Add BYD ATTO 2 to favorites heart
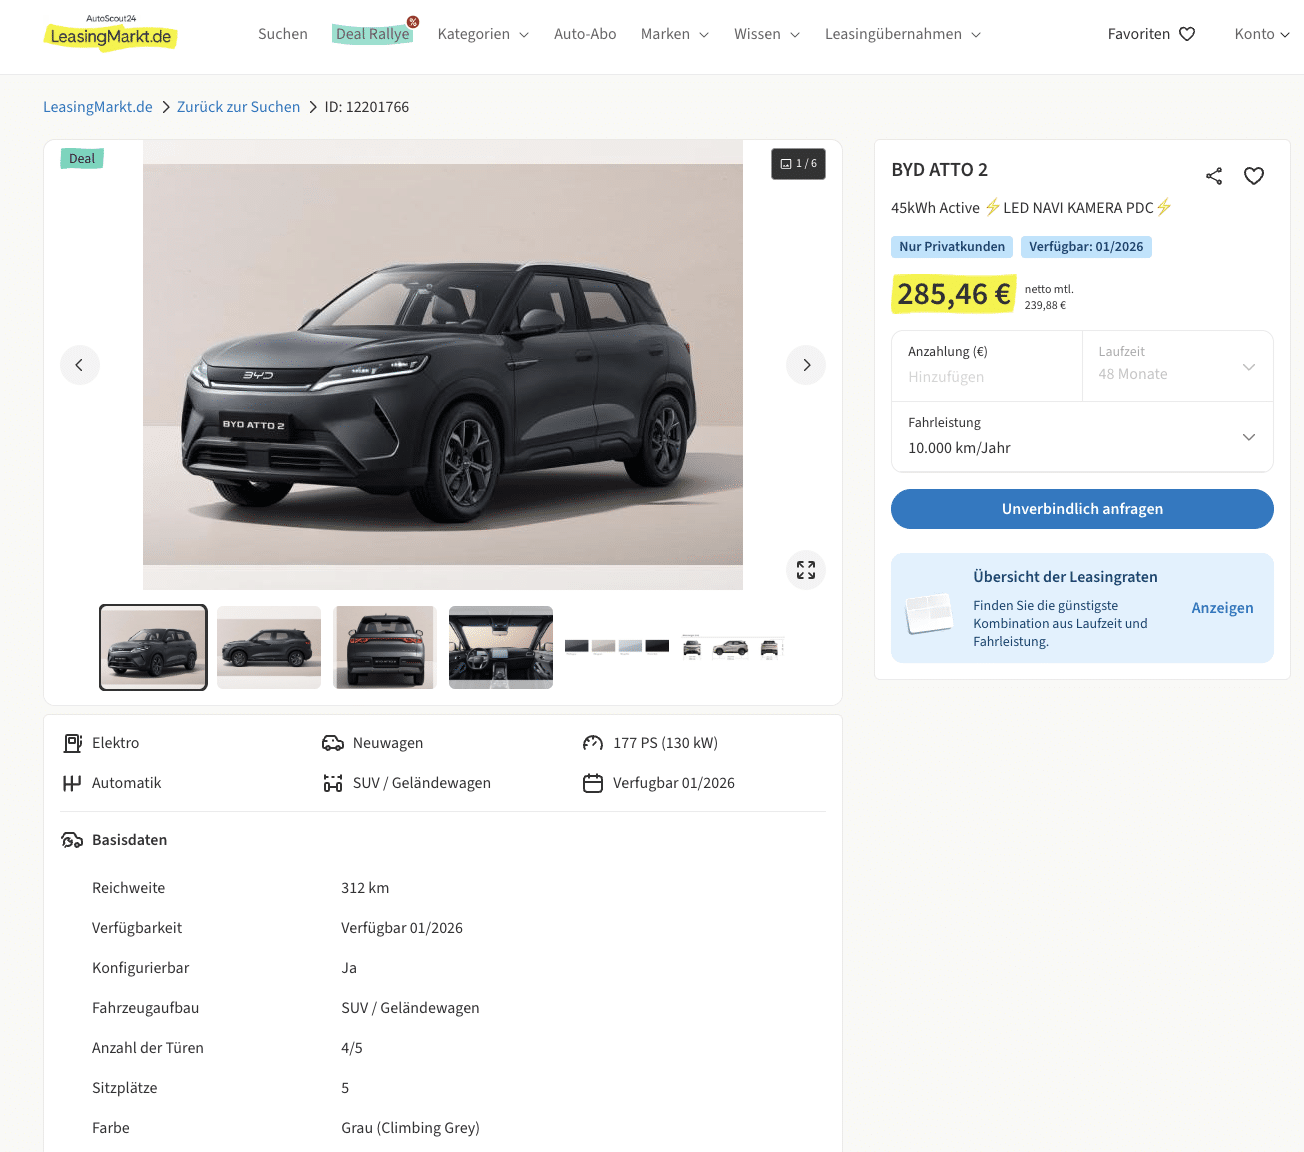Viewport: 1304px width, 1152px height. pyautogui.click(x=1254, y=176)
